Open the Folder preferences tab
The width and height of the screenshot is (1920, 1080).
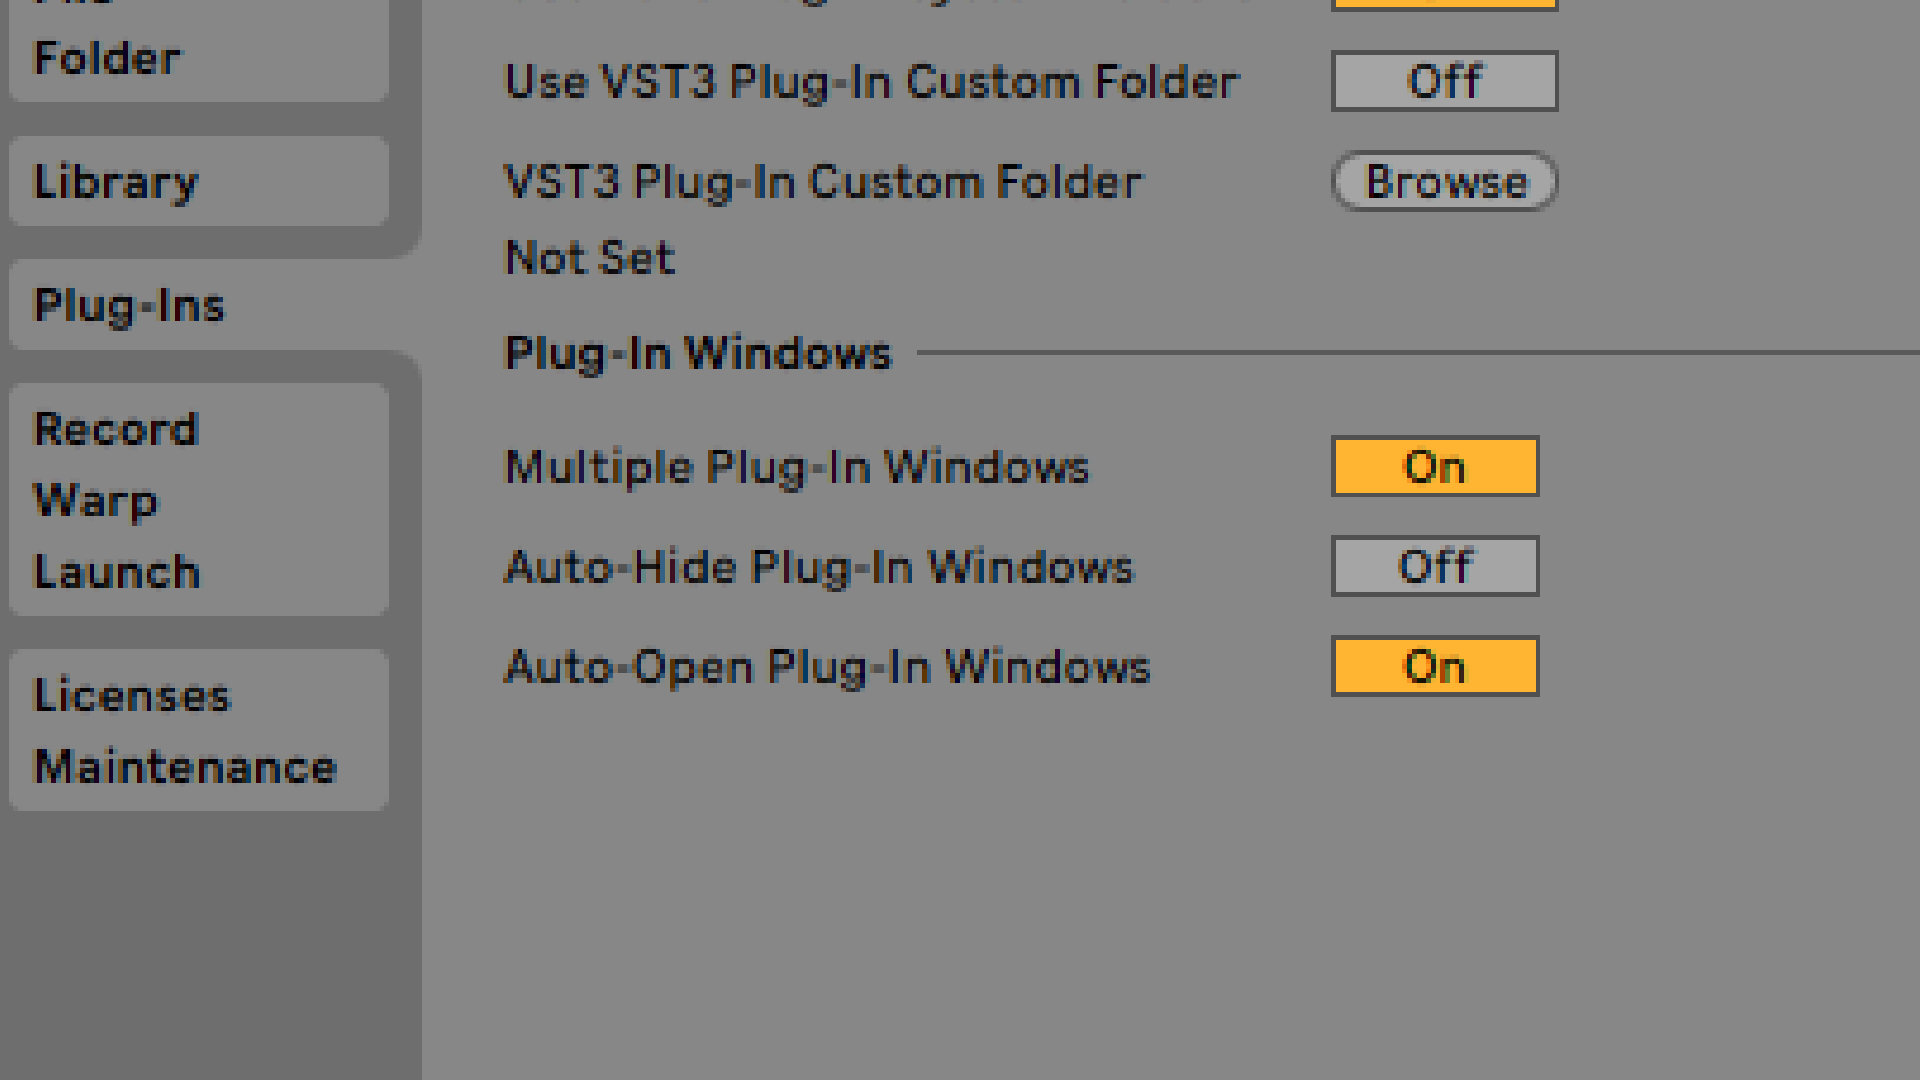pyautogui.click(x=107, y=58)
